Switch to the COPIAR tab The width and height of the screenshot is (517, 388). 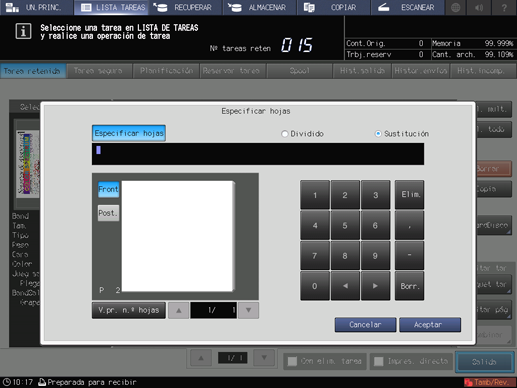pyautogui.click(x=333, y=7)
